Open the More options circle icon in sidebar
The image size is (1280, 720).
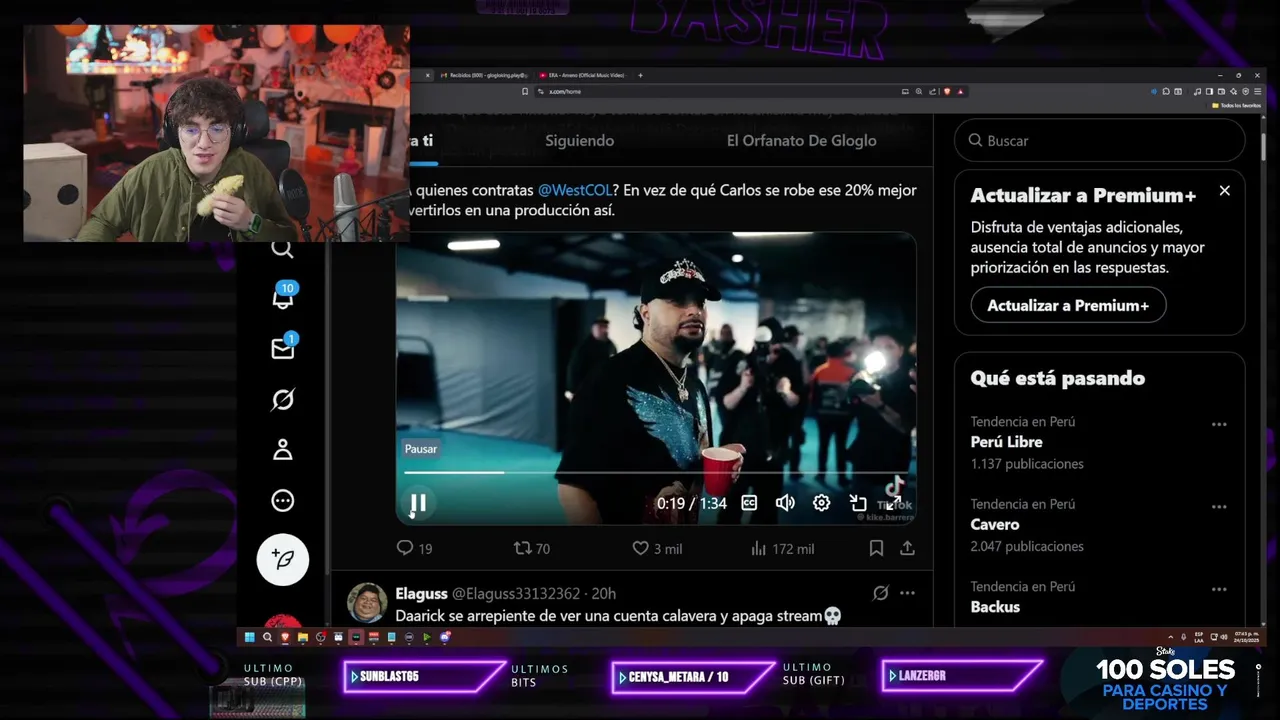pos(283,501)
